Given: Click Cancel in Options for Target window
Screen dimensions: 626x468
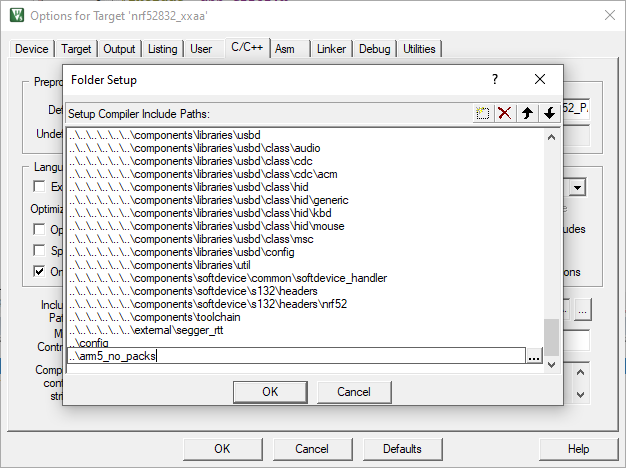Looking at the screenshot, I should (312, 449).
